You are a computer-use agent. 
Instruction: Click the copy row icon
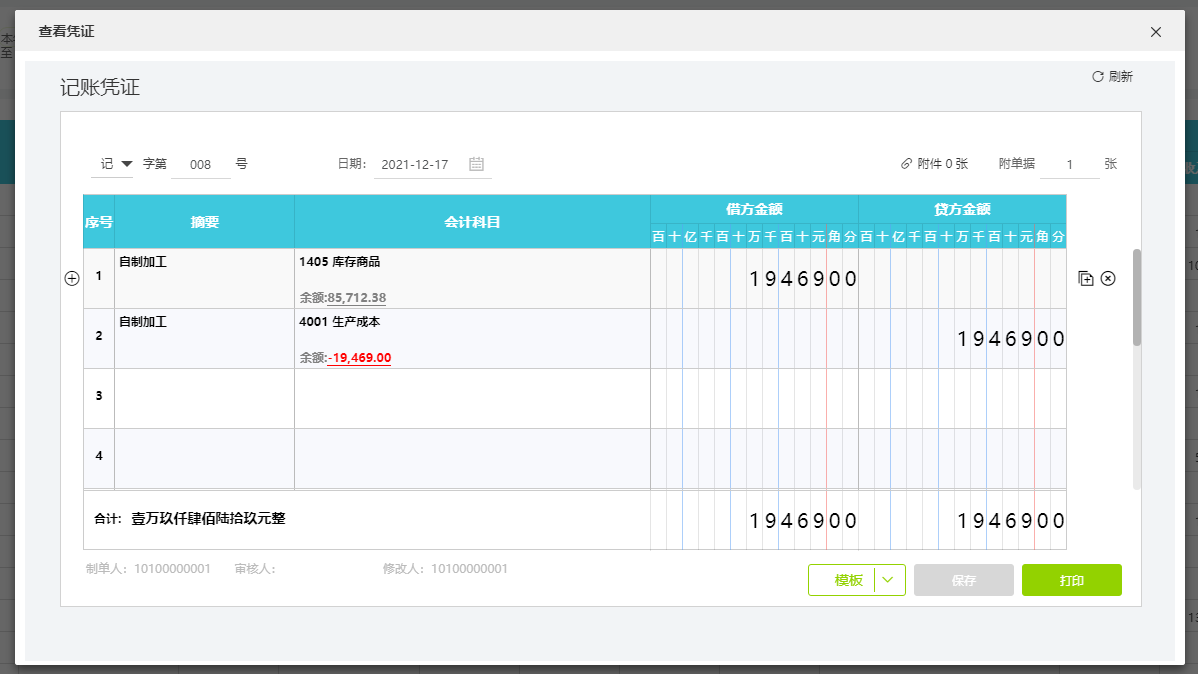[1086, 279]
